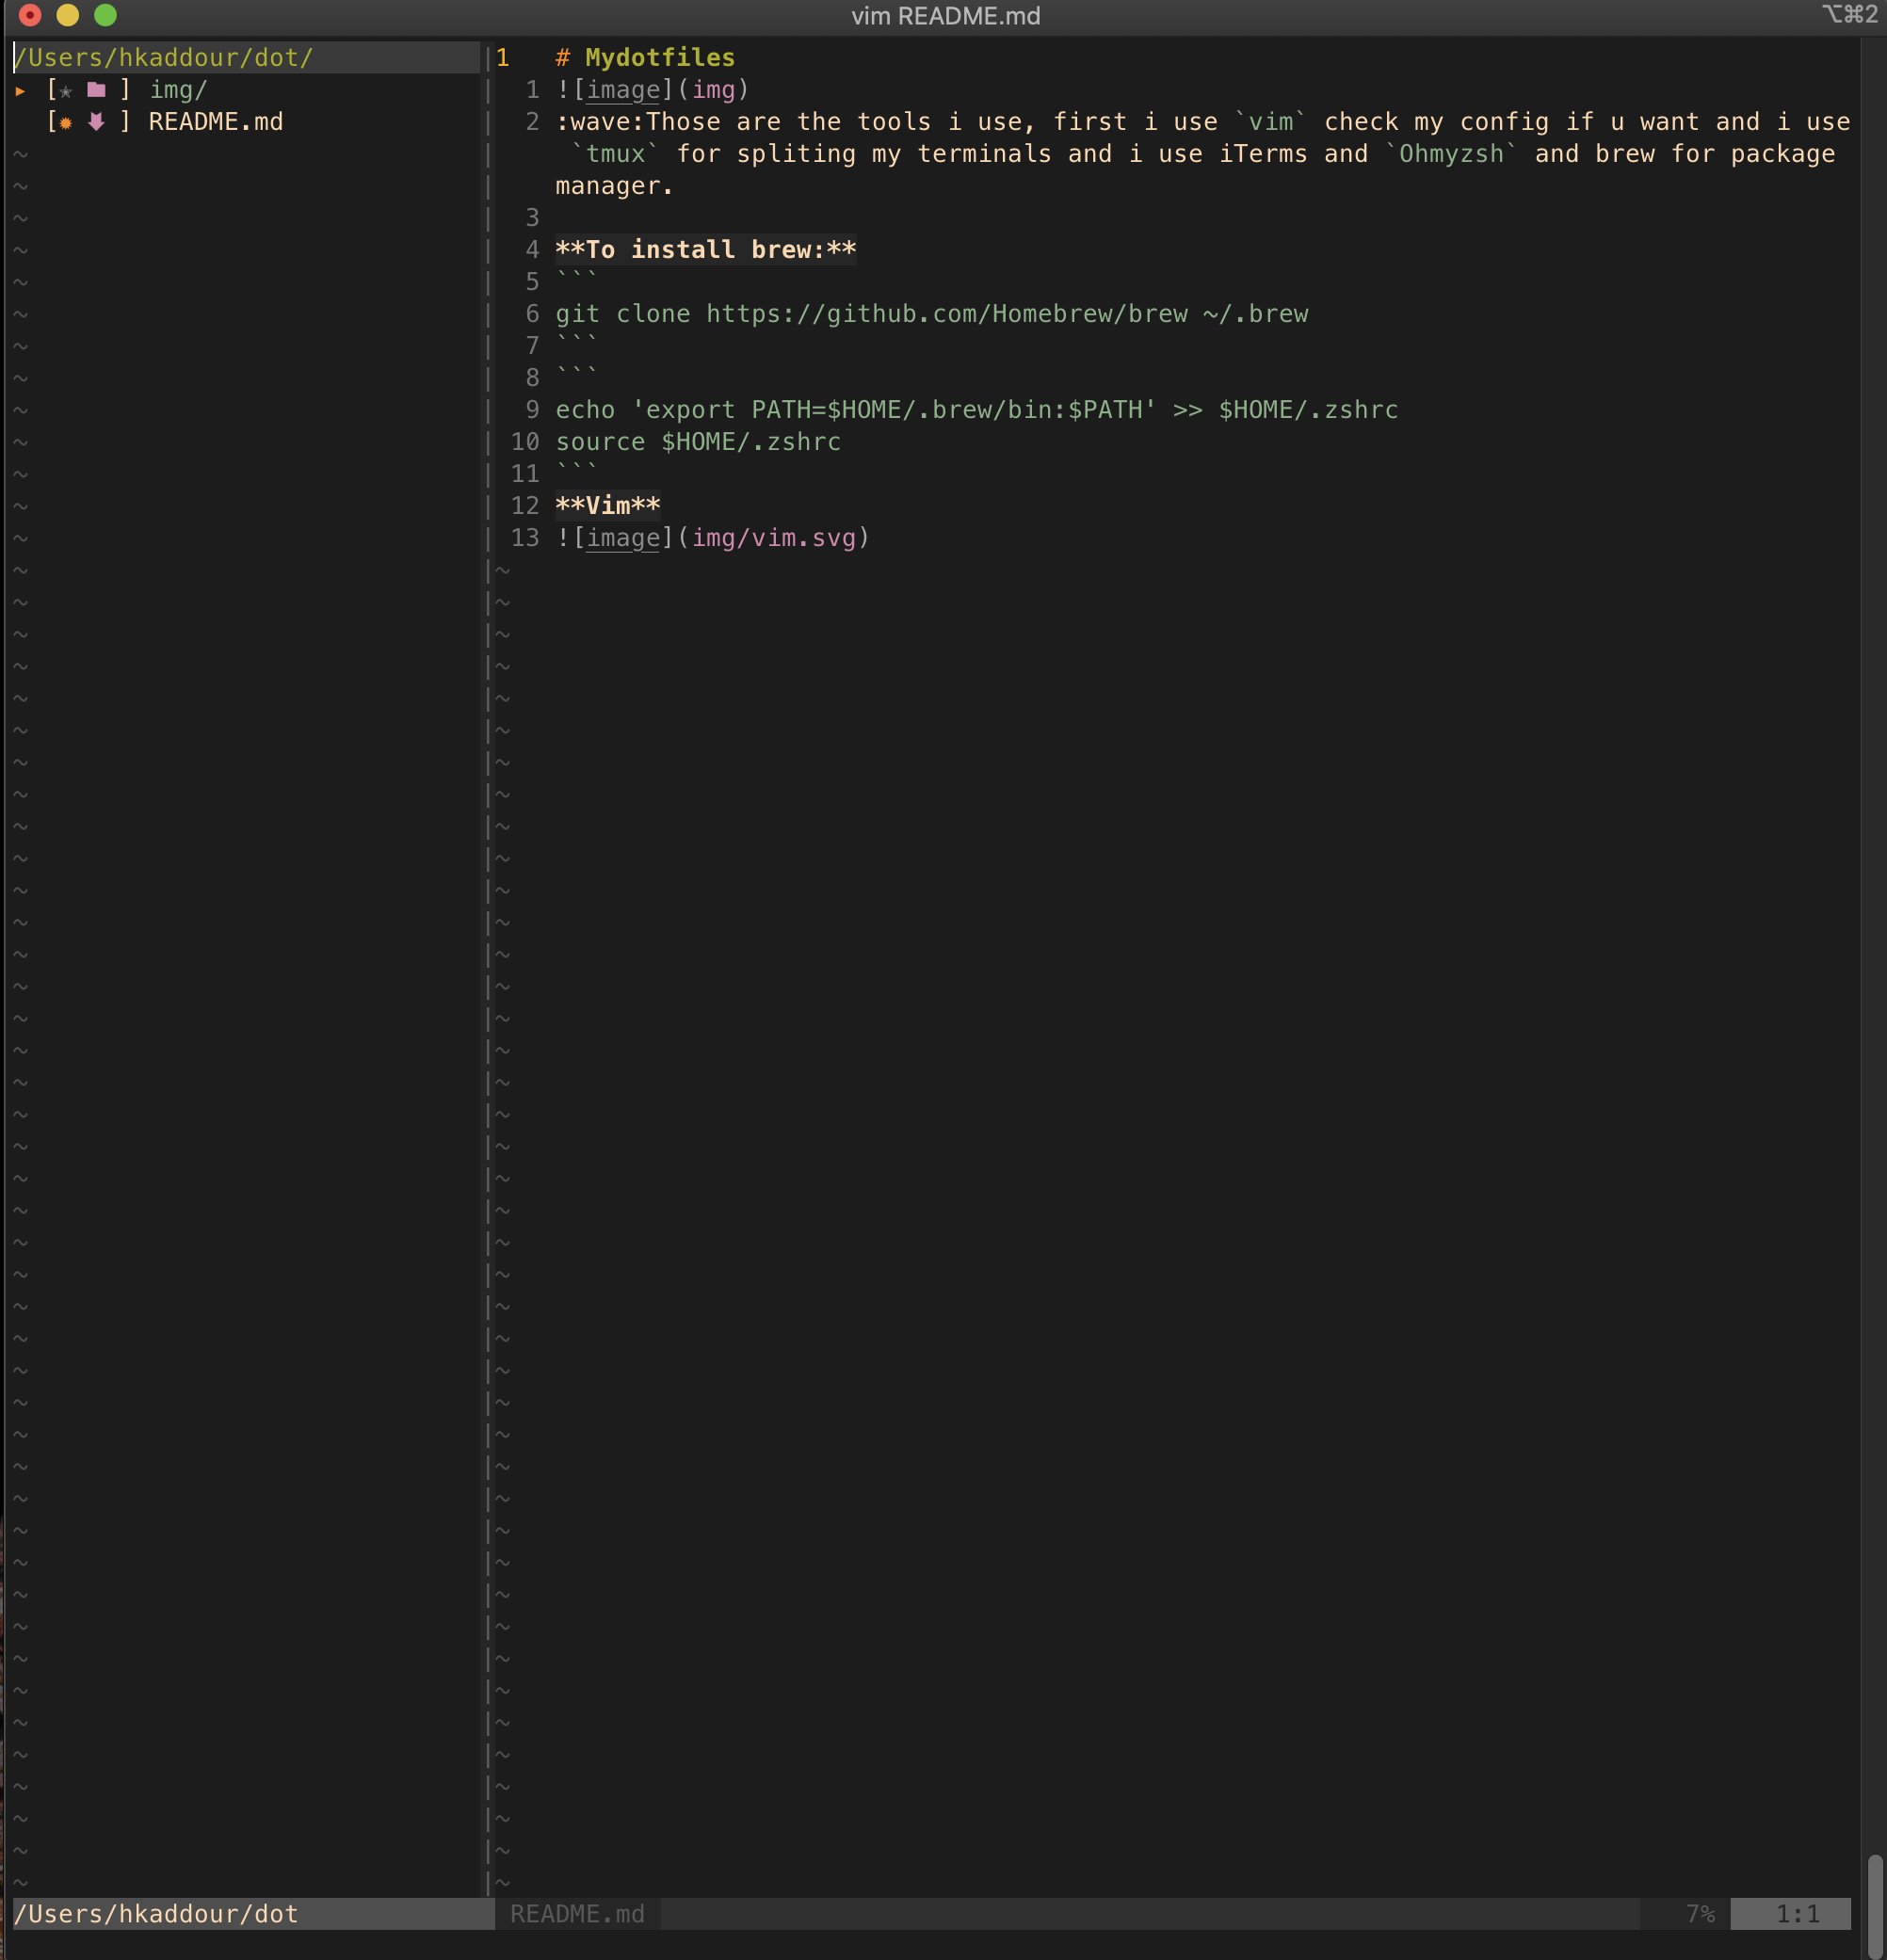The width and height of the screenshot is (1887, 1960).
Task: Click the 7% file position indicator
Action: 1699,1913
